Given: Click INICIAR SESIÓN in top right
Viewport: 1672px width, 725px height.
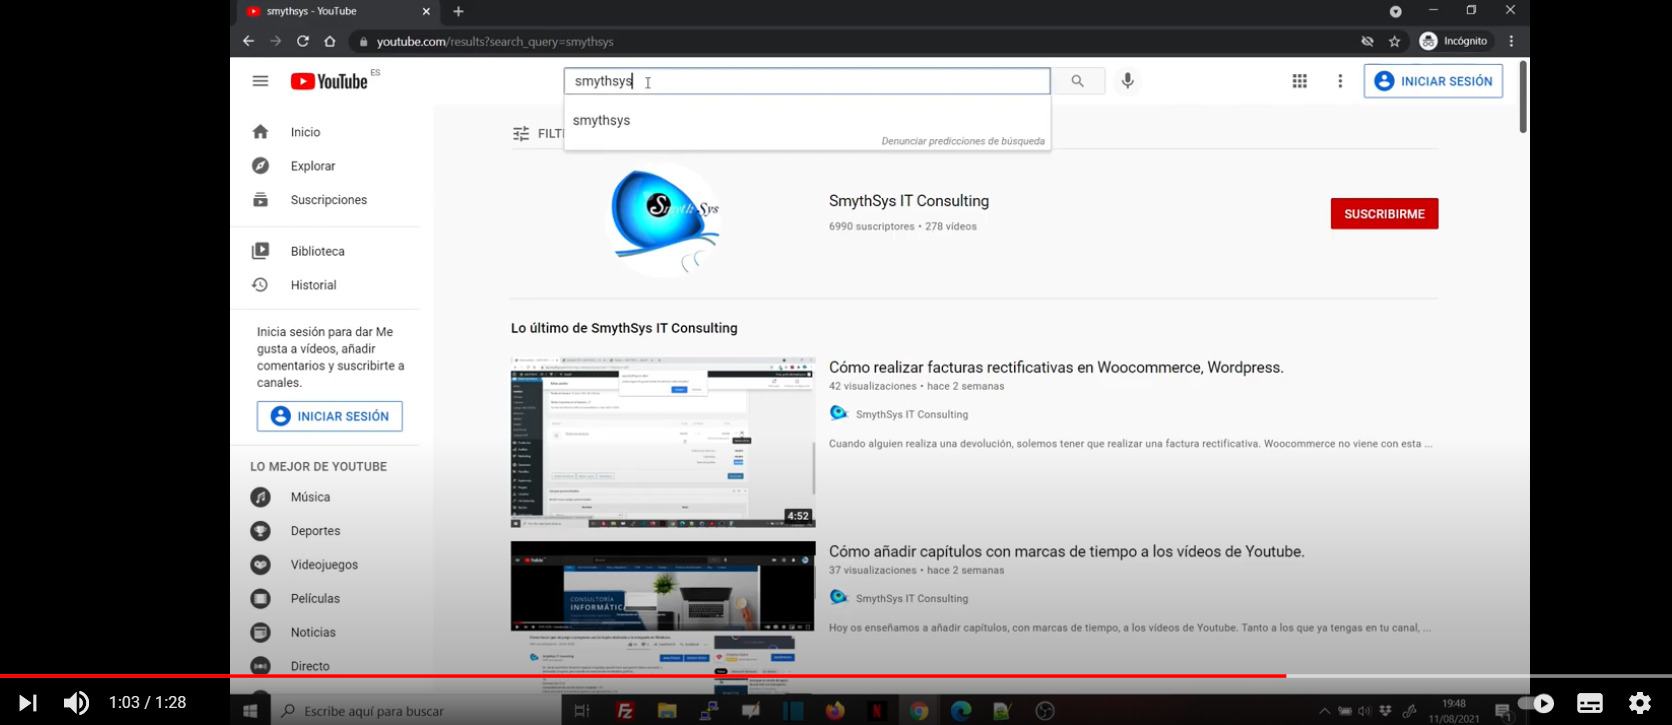Looking at the screenshot, I should (x=1433, y=81).
